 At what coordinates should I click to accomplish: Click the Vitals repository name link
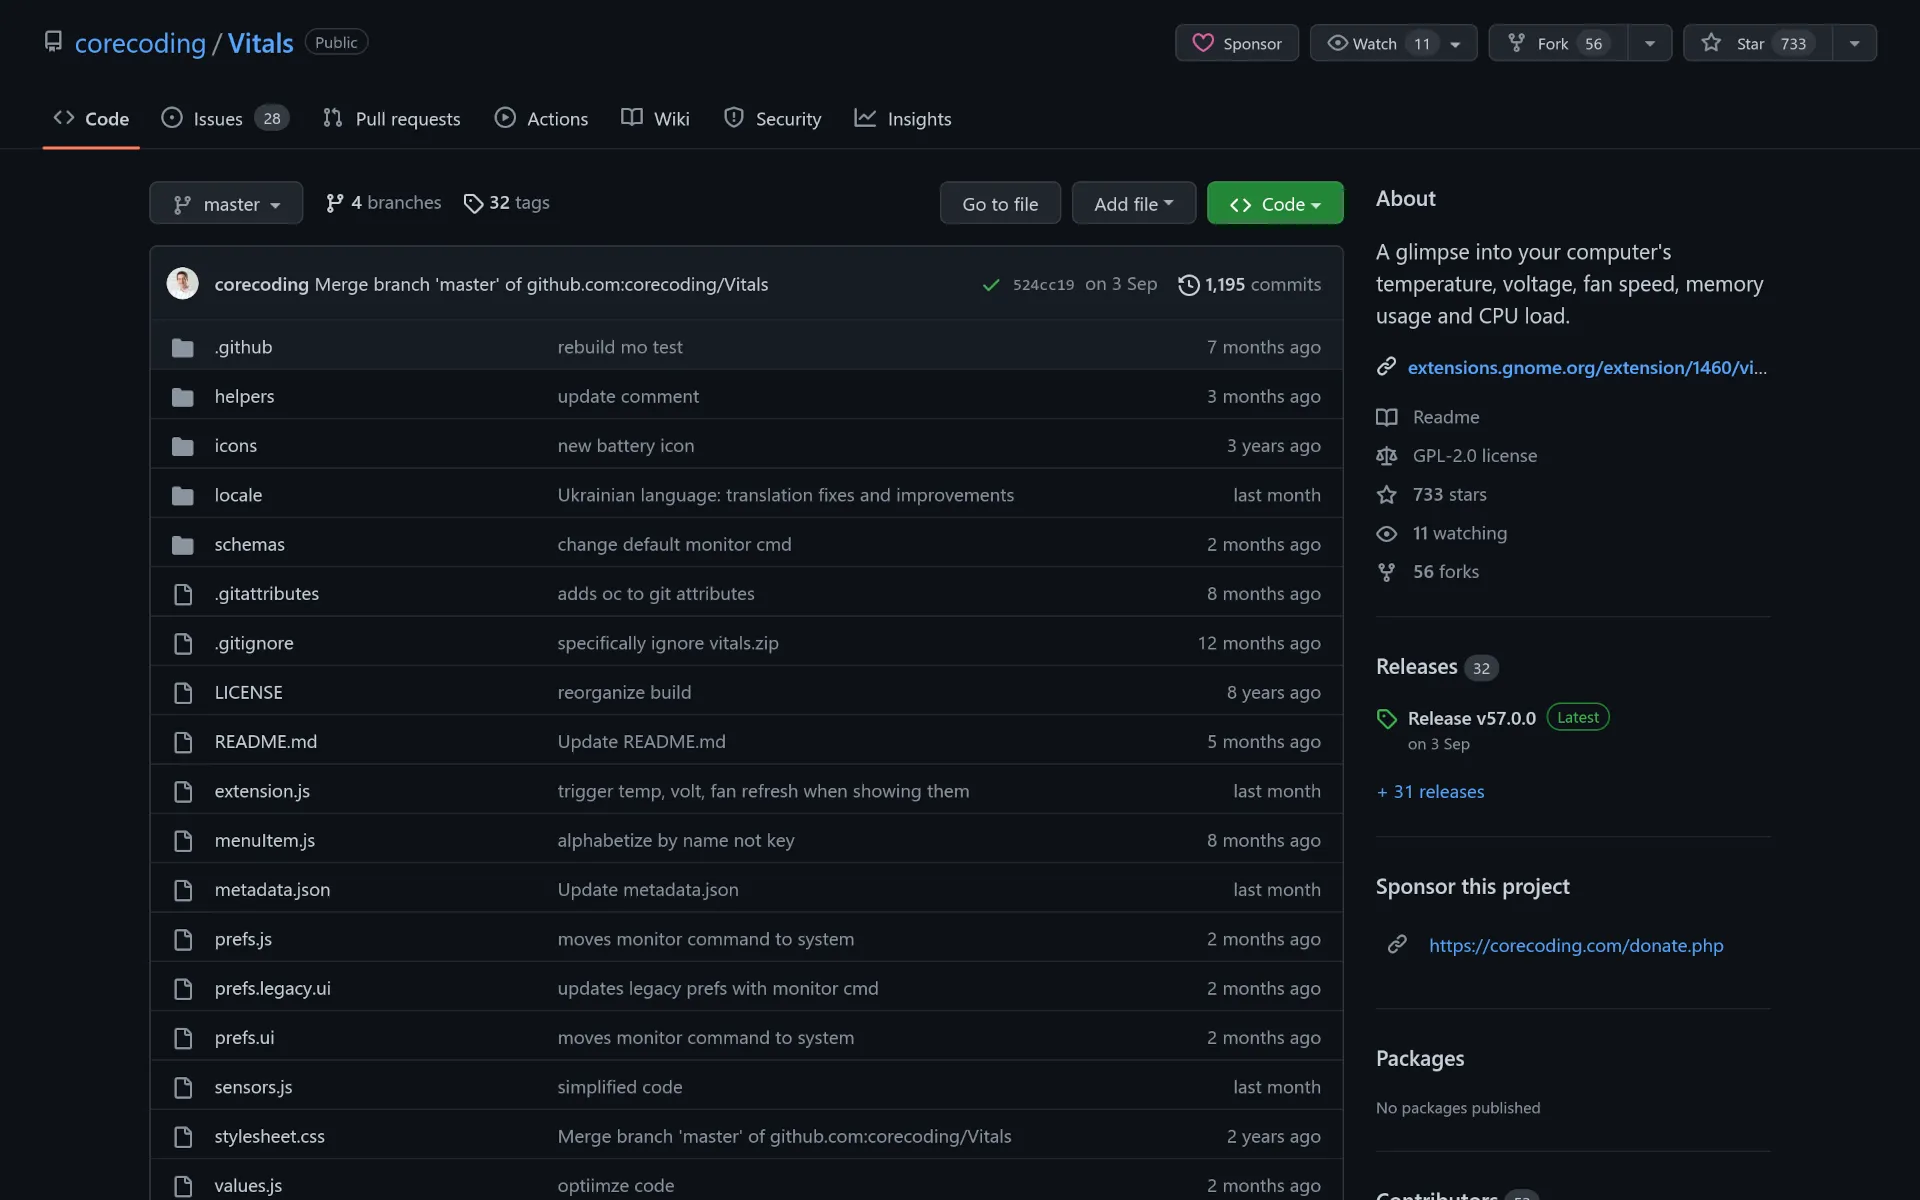tap(260, 43)
